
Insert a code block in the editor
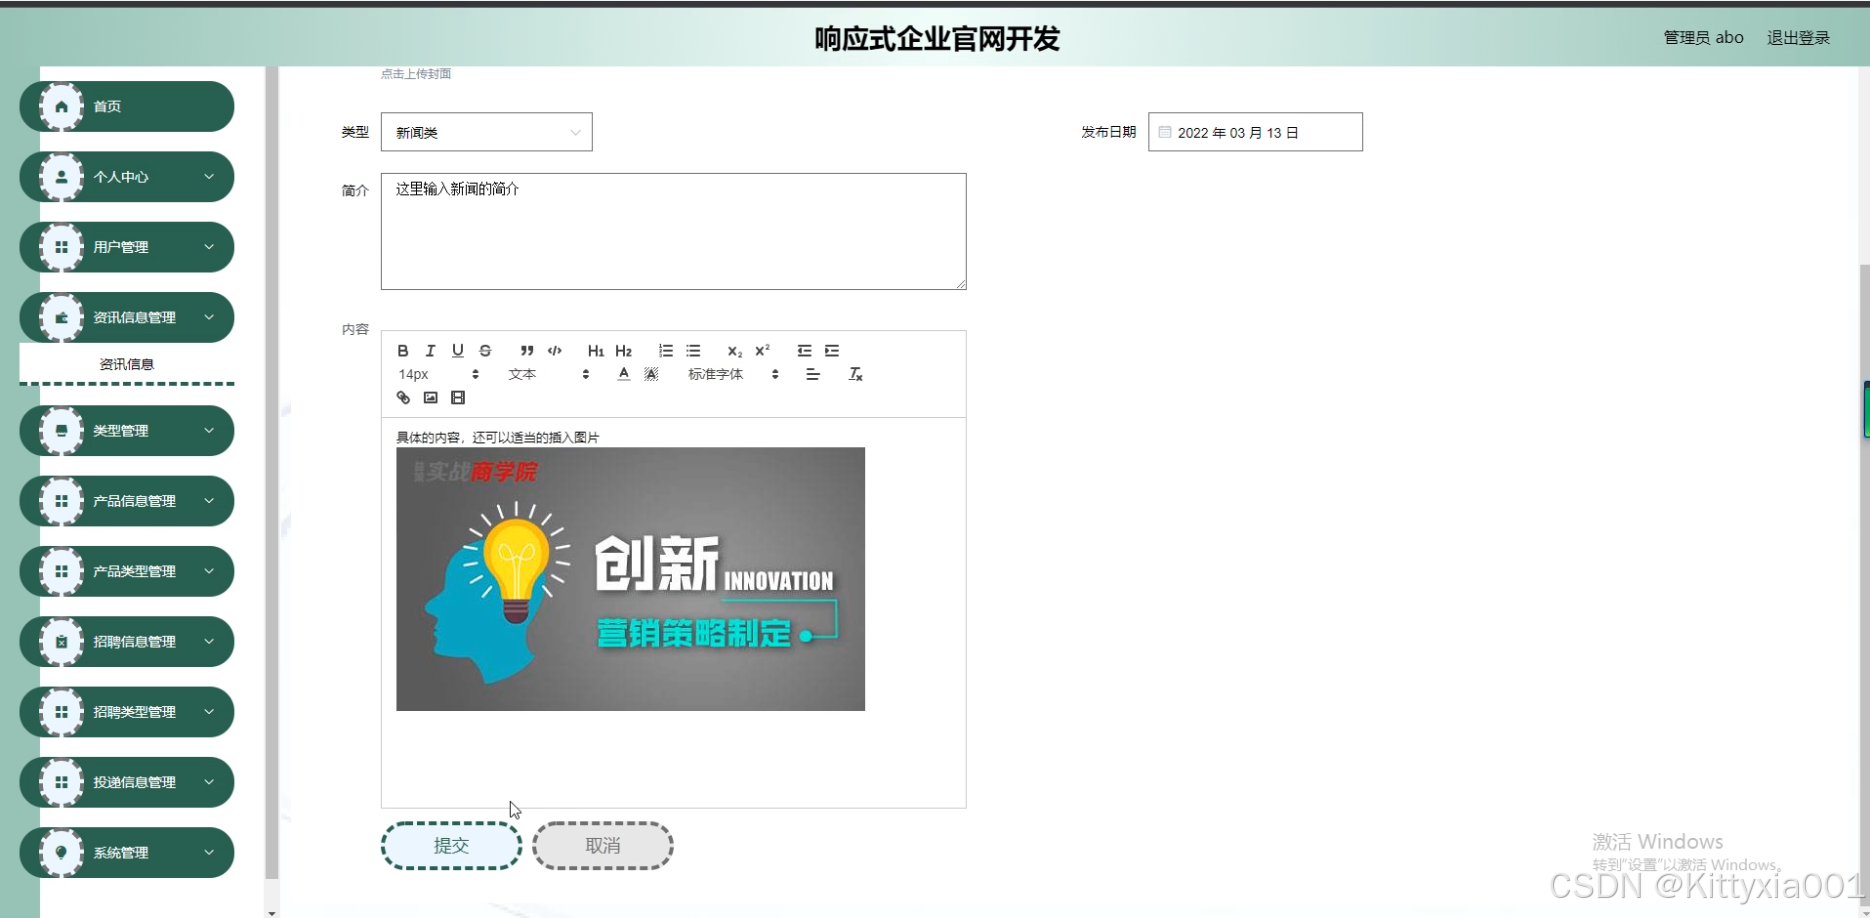click(x=555, y=351)
